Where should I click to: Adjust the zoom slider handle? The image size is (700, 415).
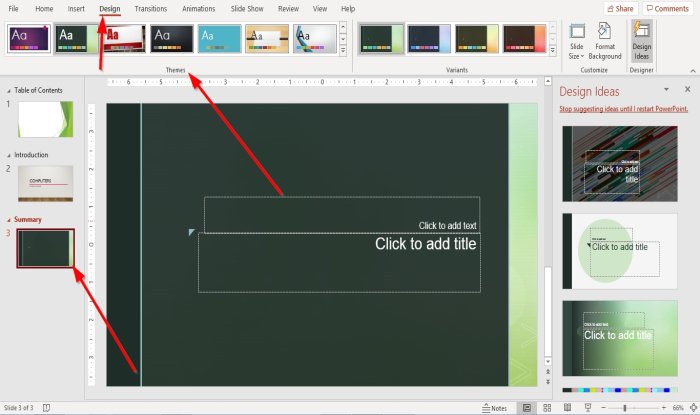[625, 408]
